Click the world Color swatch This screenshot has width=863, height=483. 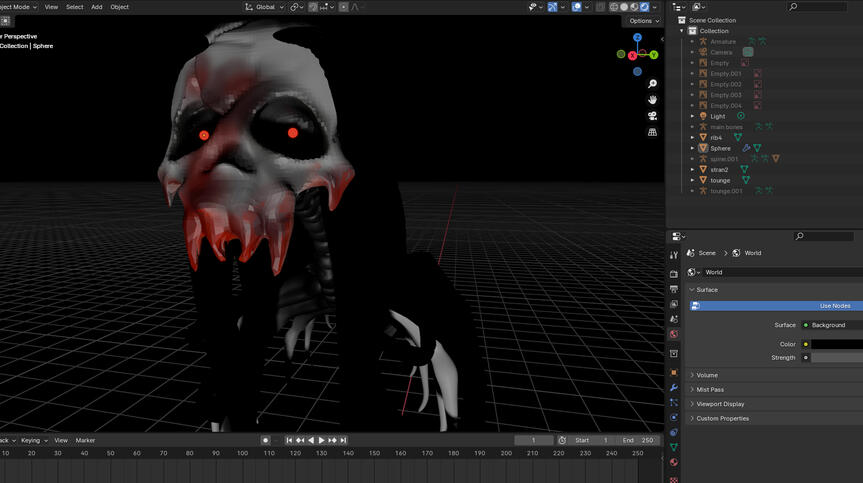coord(836,344)
